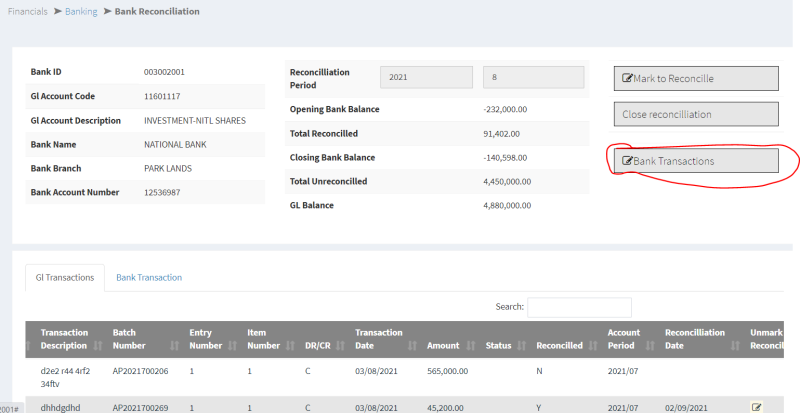Viewport: 800px width, 413px height.
Task: Sort by Batch Number column arrows
Action: pos(176,345)
